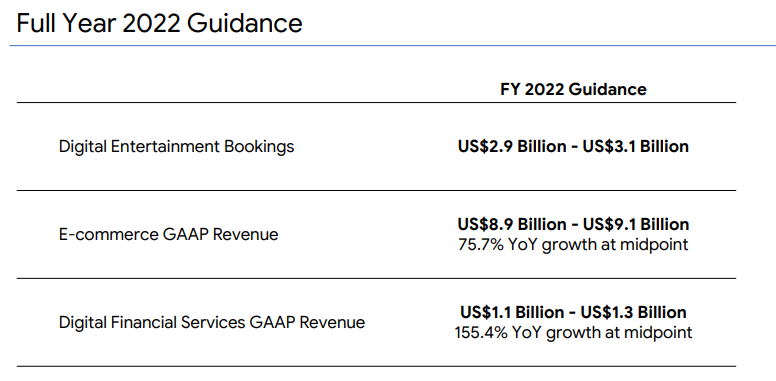Click the E-commerce GAAP Revenue label

point(168,234)
